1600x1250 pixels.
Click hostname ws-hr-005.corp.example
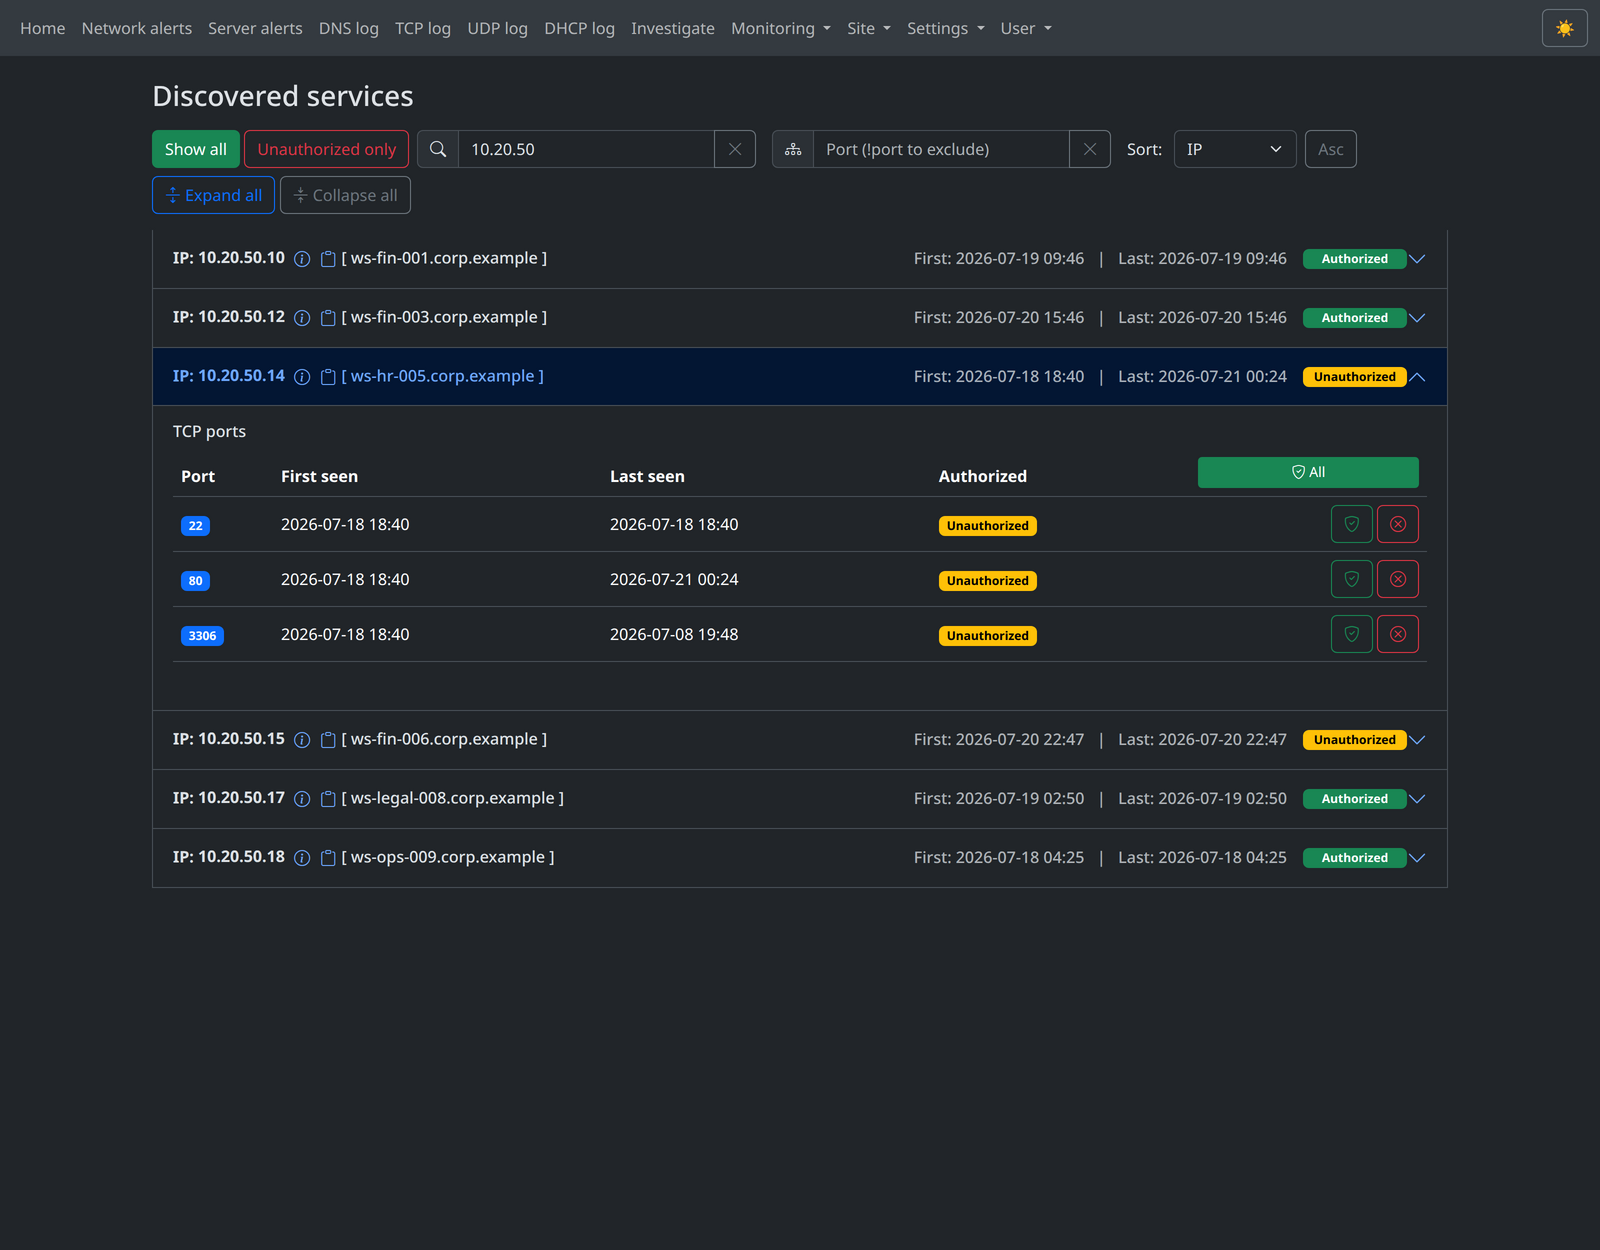click(x=442, y=376)
